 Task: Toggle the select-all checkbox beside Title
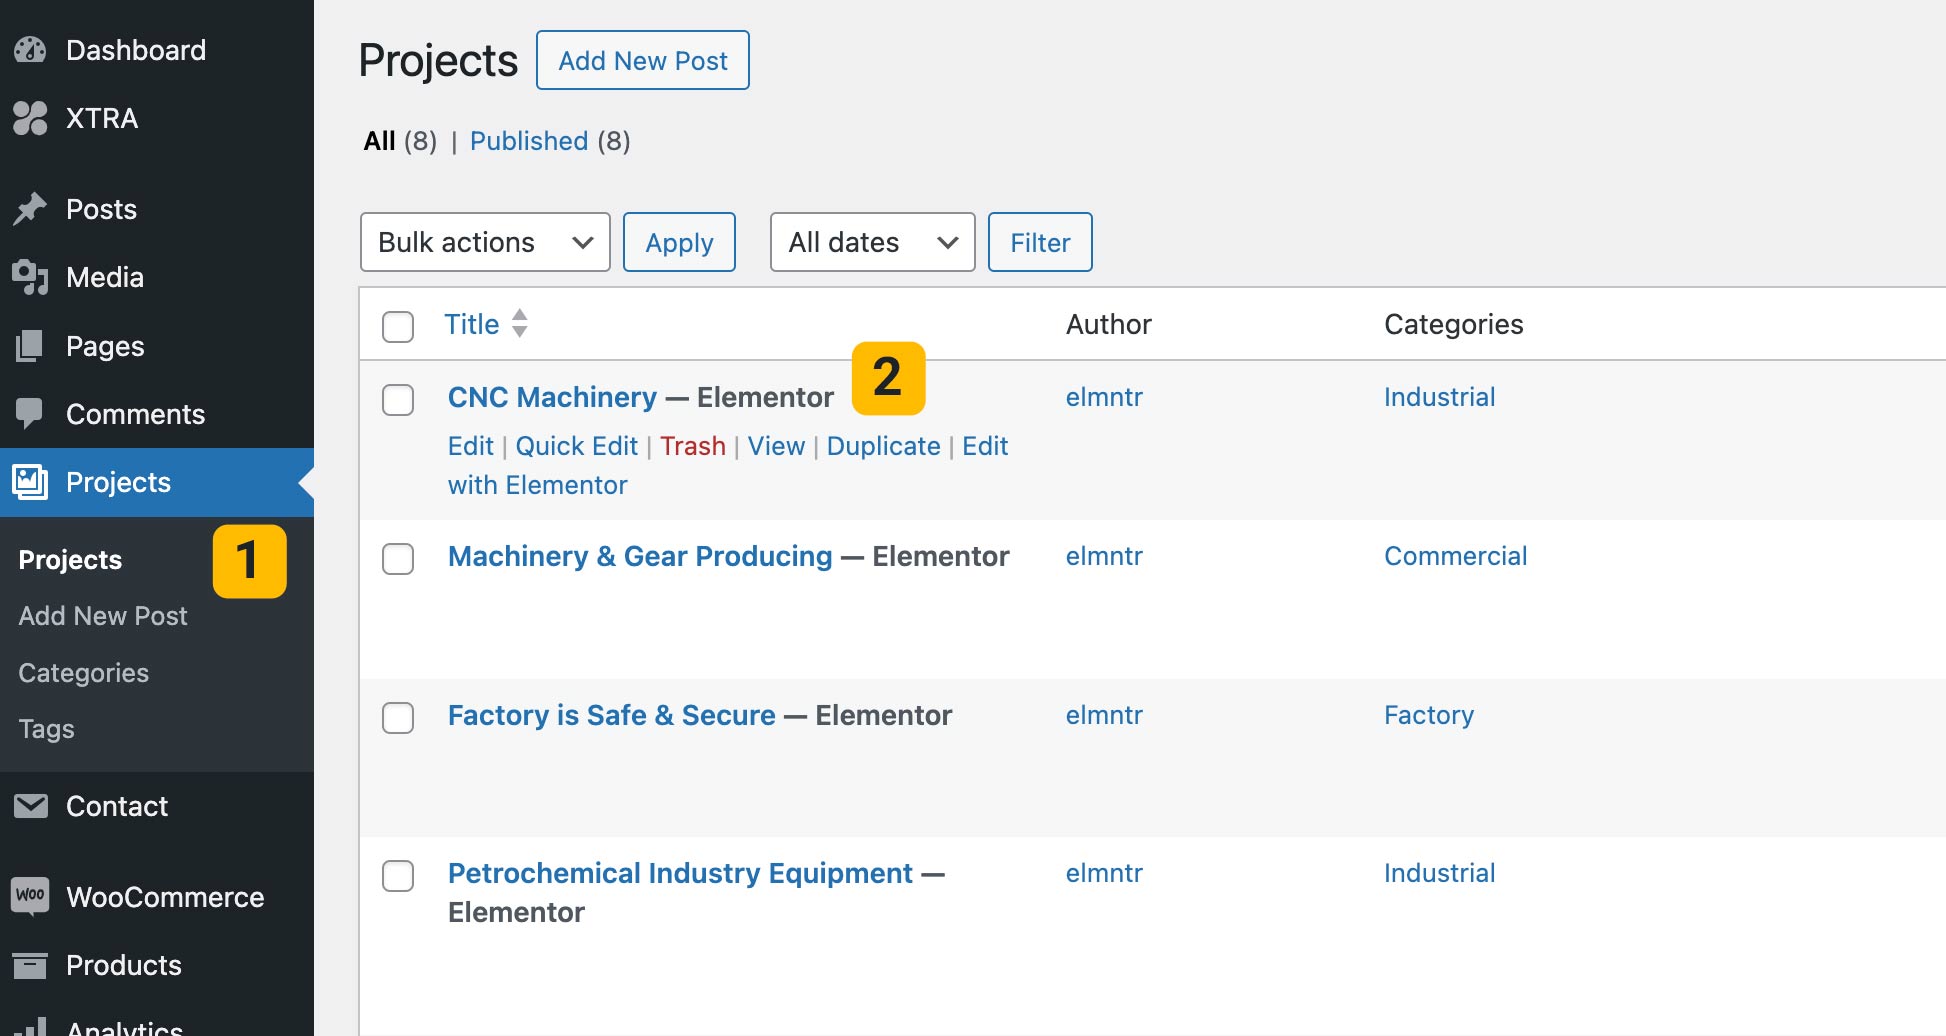tap(398, 326)
